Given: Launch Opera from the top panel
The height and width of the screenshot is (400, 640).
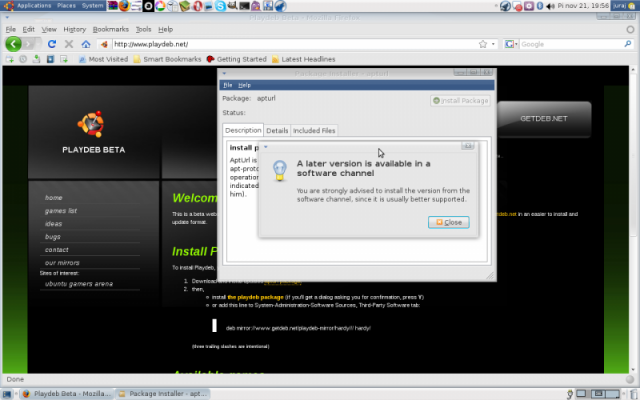Looking at the screenshot, I should coord(198,6).
